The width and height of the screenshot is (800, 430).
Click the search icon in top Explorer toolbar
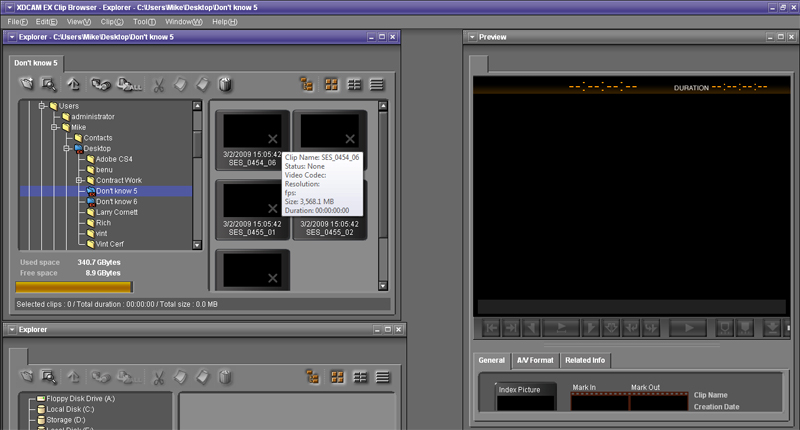pos(48,85)
